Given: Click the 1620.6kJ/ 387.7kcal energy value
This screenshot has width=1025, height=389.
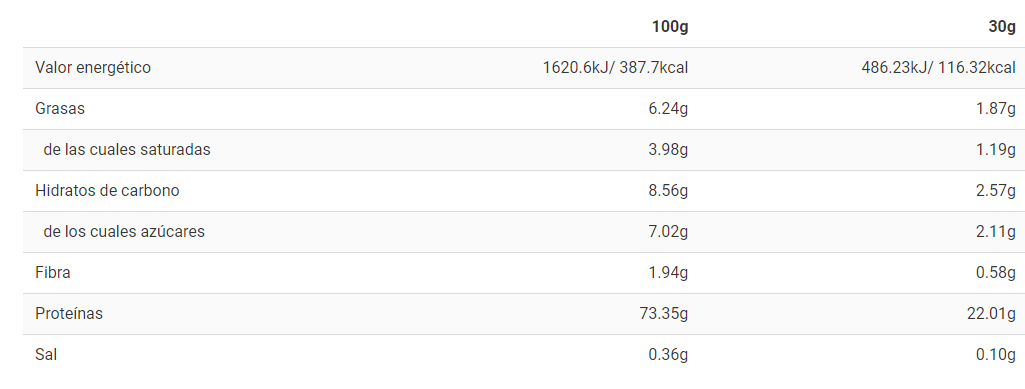Looking at the screenshot, I should pyautogui.click(x=615, y=67).
